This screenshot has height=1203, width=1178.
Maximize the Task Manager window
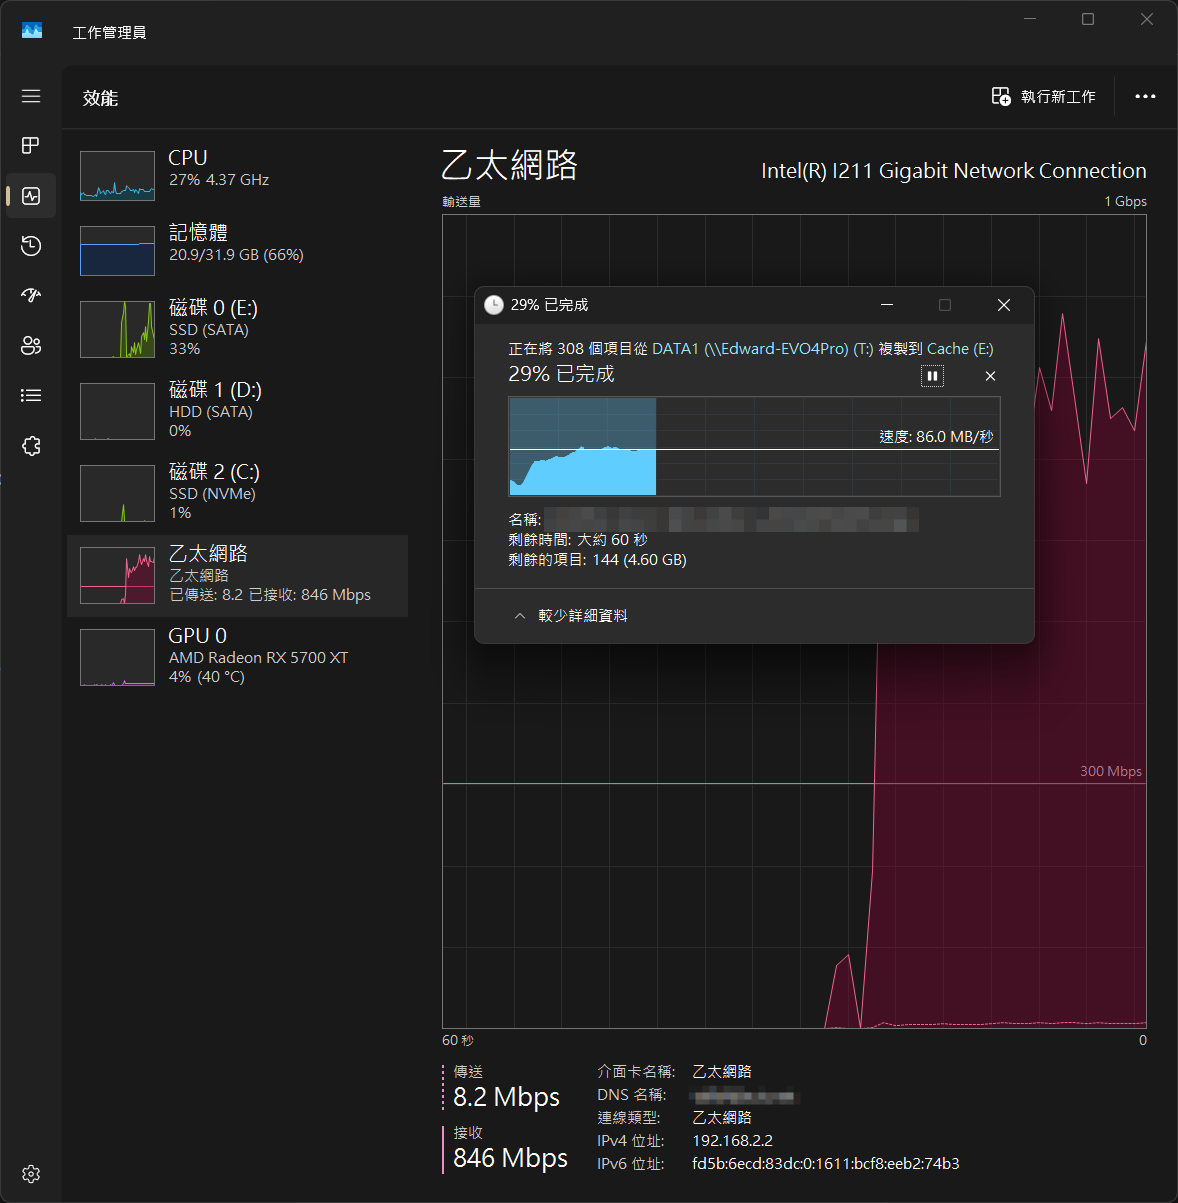pyautogui.click(x=1088, y=19)
